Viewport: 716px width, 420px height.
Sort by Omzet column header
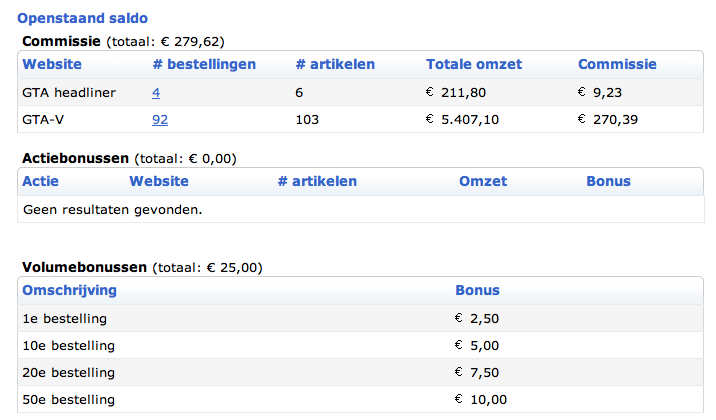click(x=483, y=181)
